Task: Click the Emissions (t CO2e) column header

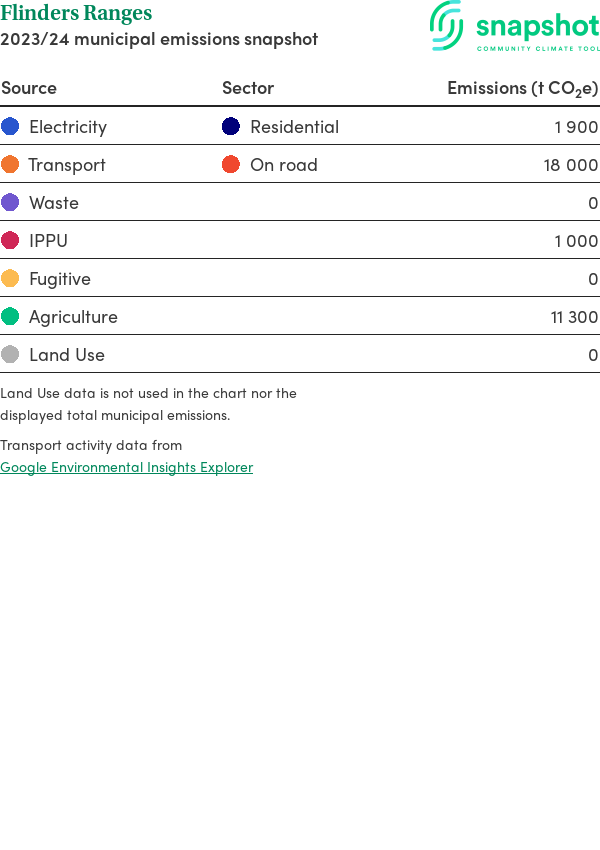Action: tap(522, 88)
